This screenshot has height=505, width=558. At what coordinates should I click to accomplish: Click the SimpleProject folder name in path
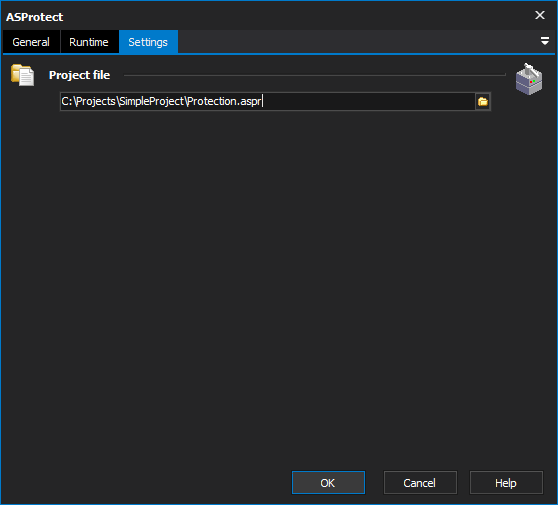click(x=152, y=102)
